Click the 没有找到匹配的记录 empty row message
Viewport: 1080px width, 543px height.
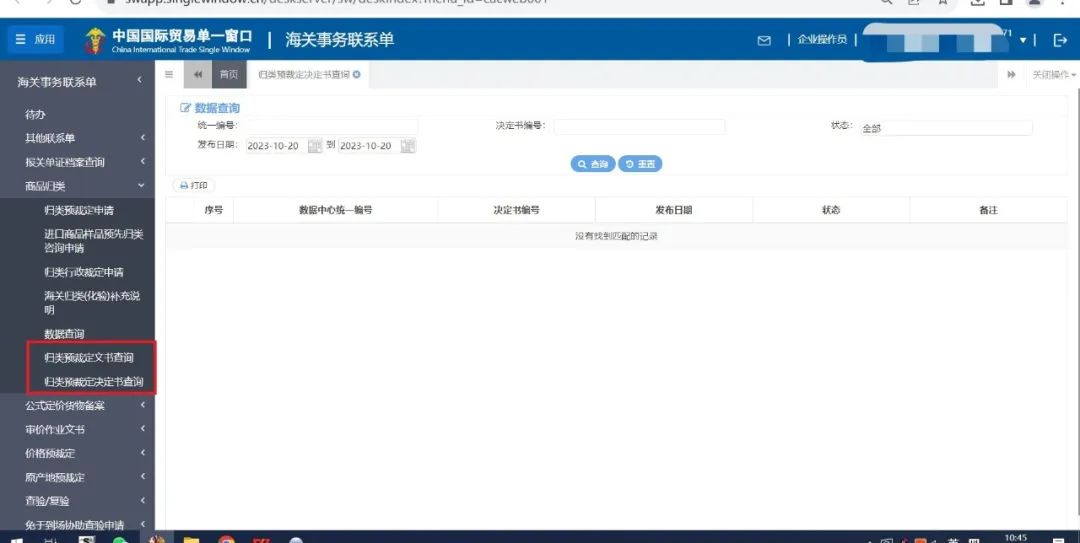pyautogui.click(x=616, y=236)
